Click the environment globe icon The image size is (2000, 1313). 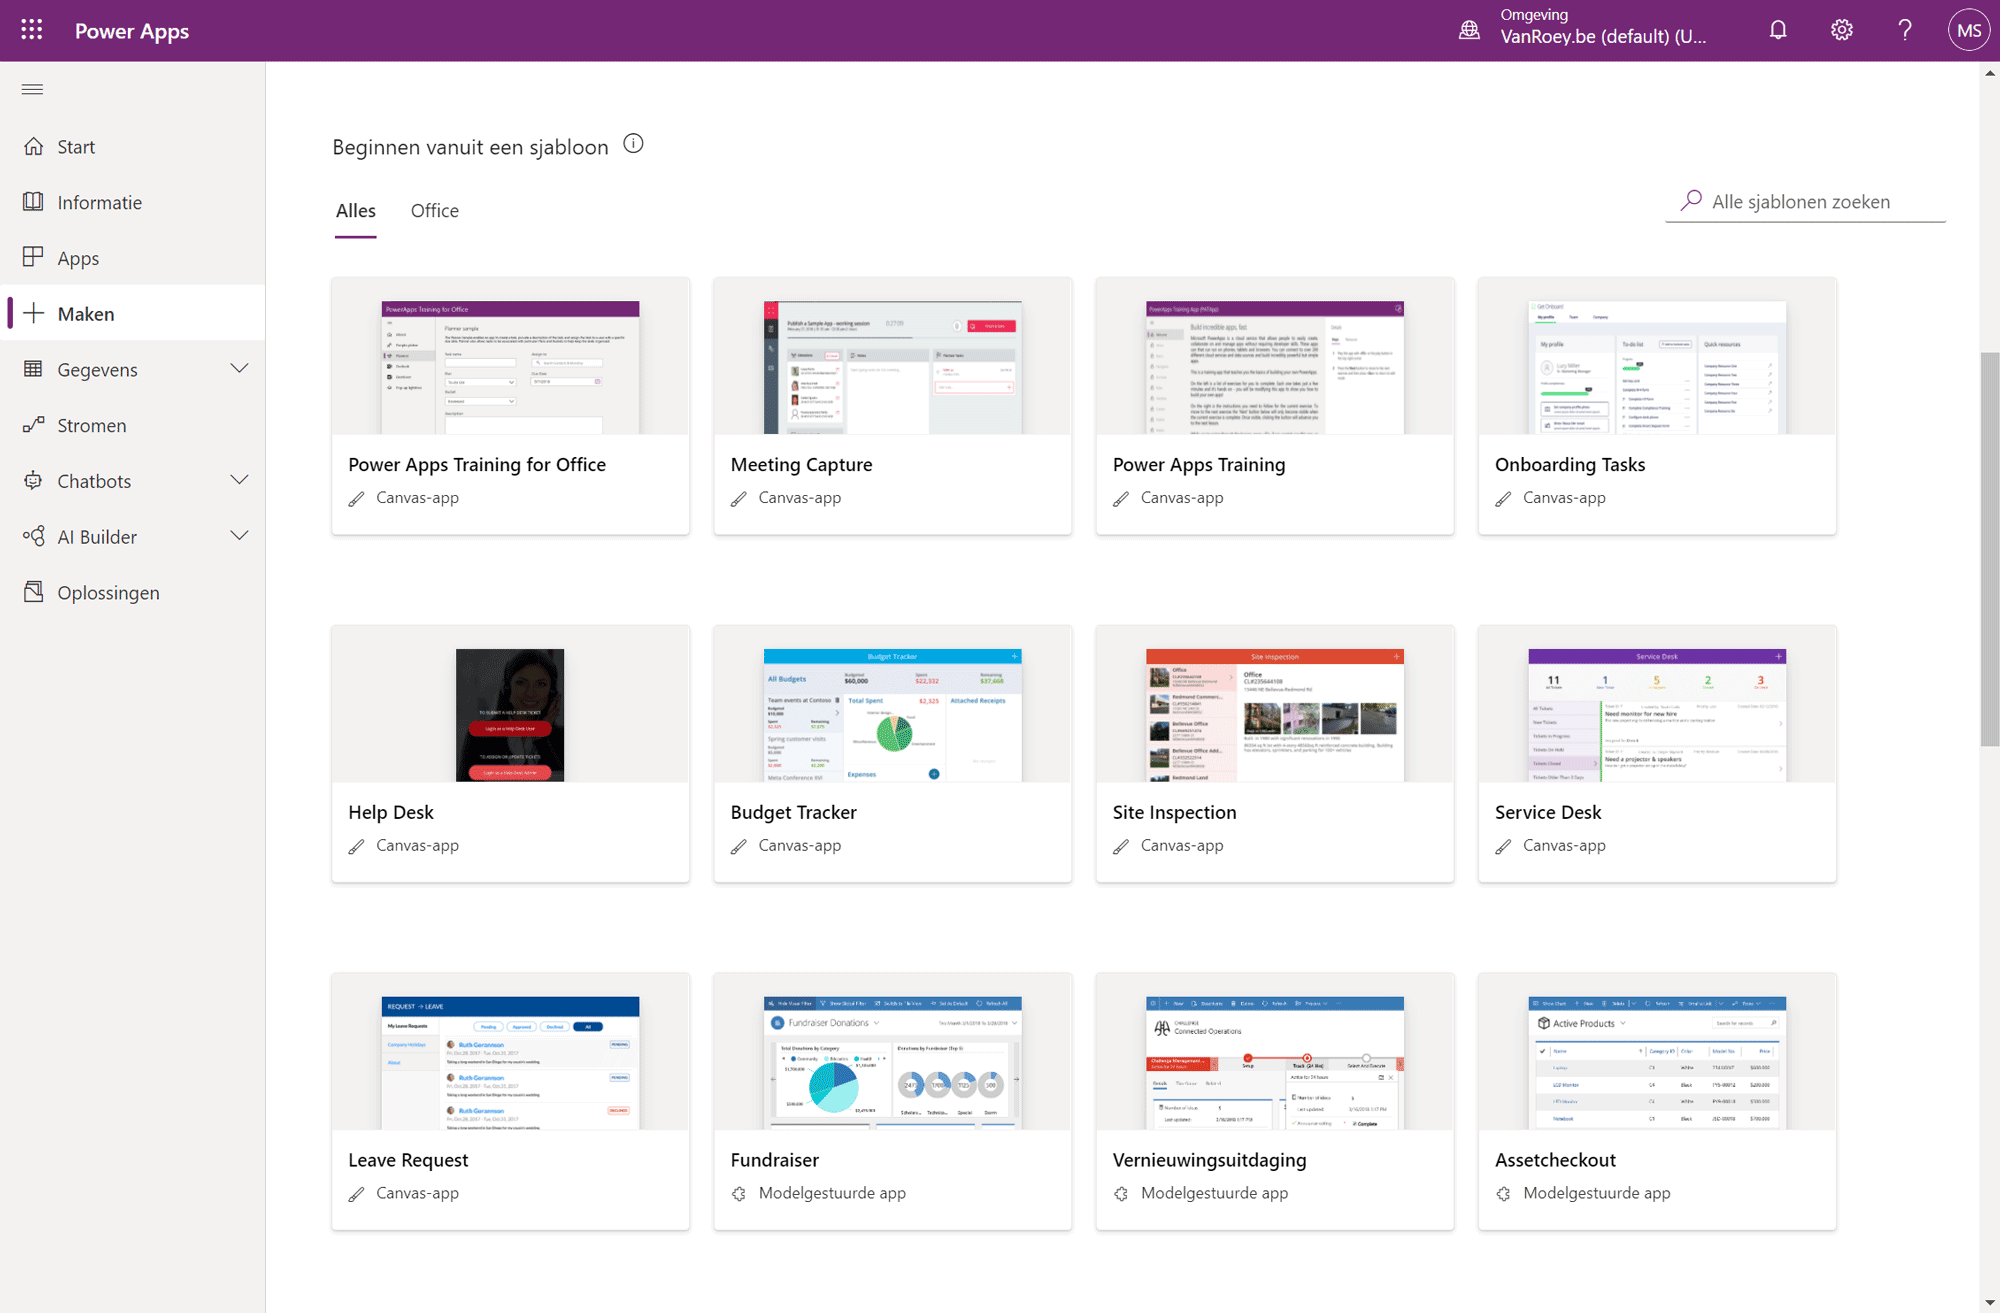1469,30
